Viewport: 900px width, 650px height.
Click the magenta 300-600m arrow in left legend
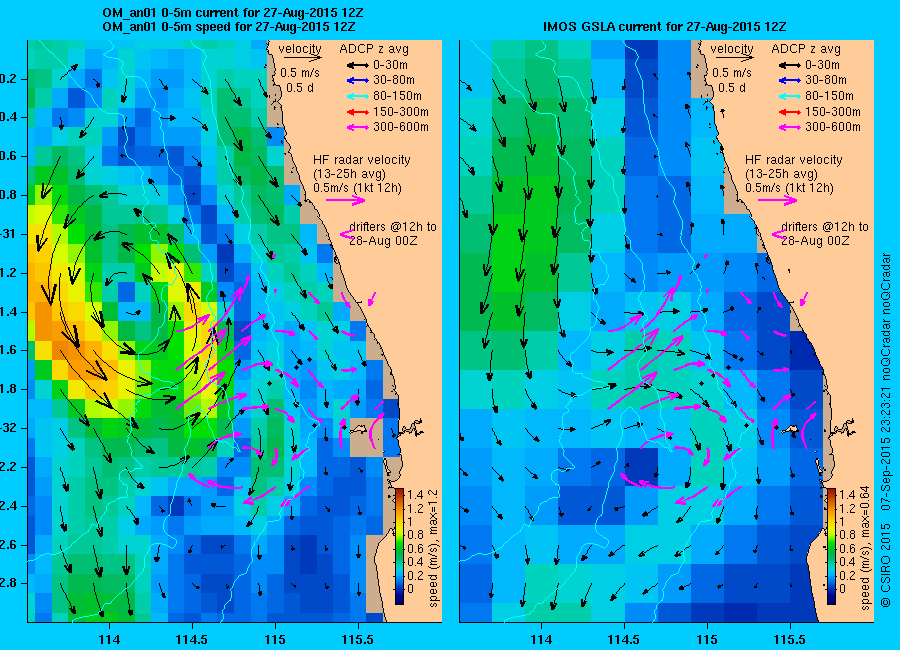[358, 127]
